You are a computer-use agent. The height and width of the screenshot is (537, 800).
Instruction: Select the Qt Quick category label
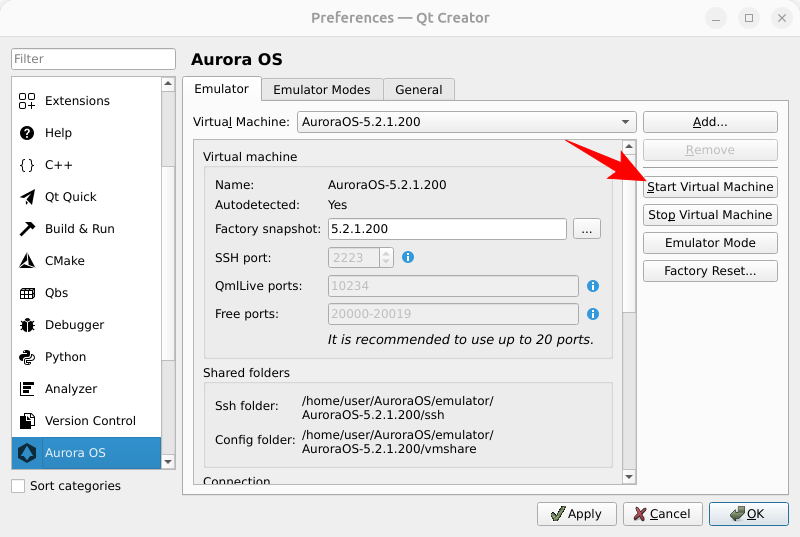[x=70, y=197]
